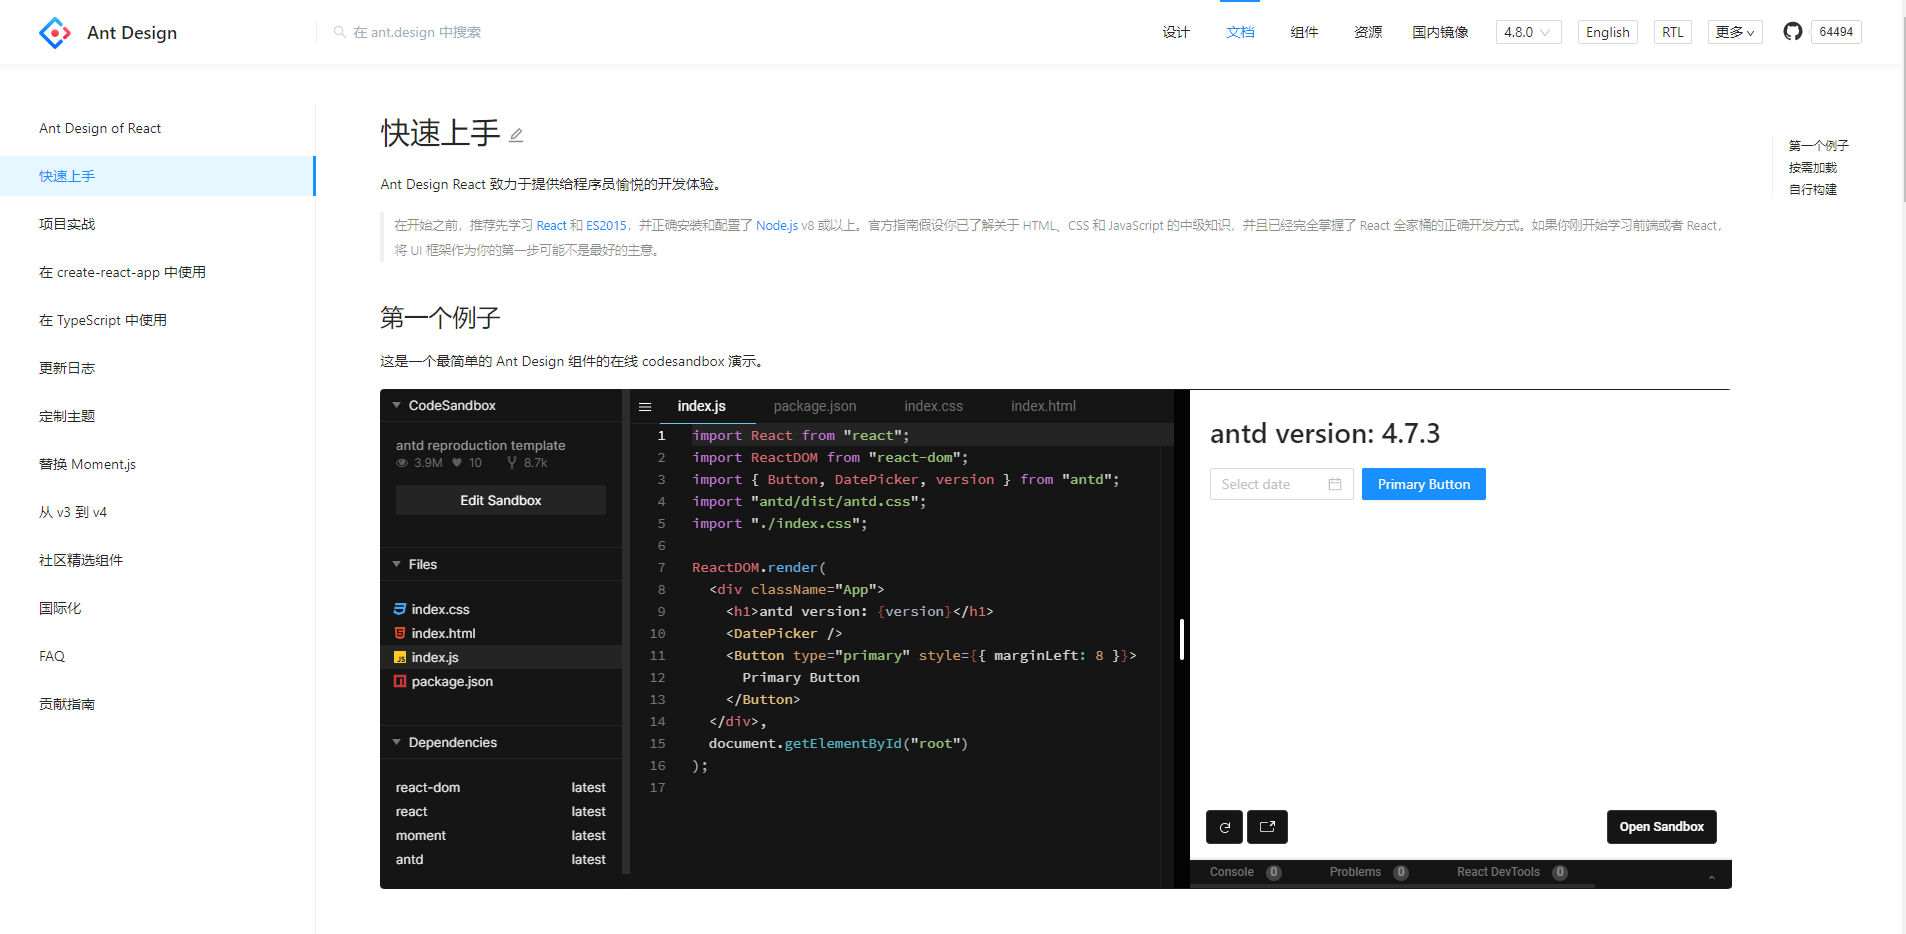Collapse the Dependencies section
Image resolution: width=1906 pixels, height=934 pixels.
click(397, 742)
